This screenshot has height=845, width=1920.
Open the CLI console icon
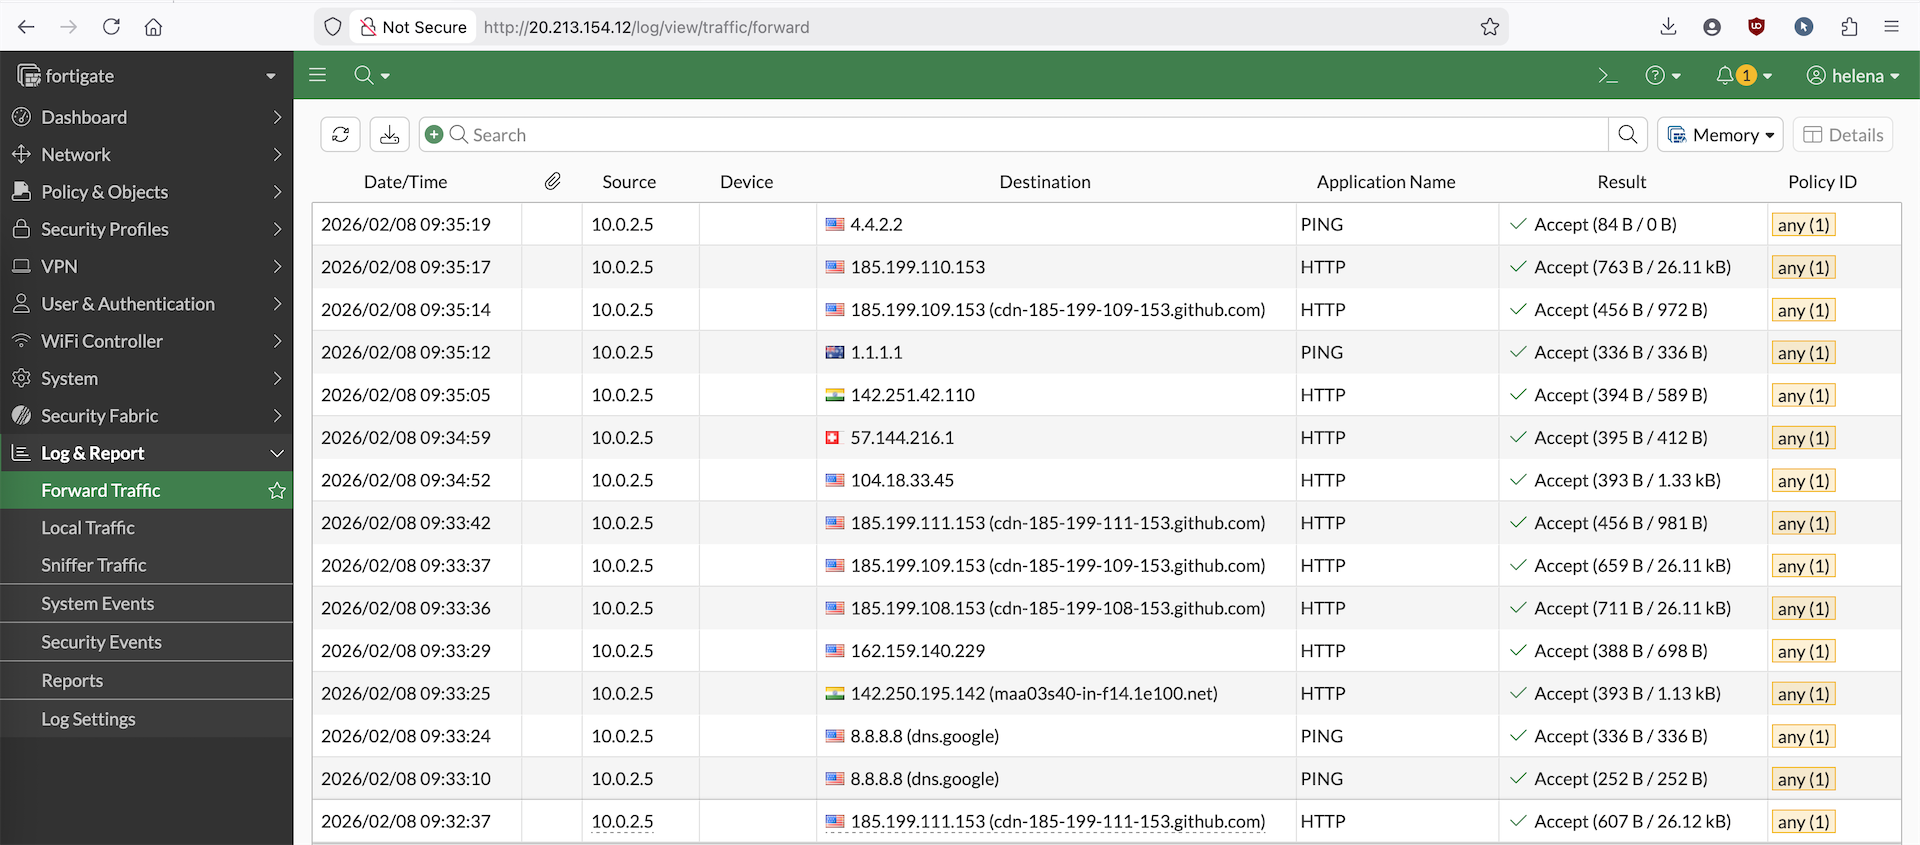[x=1608, y=76]
